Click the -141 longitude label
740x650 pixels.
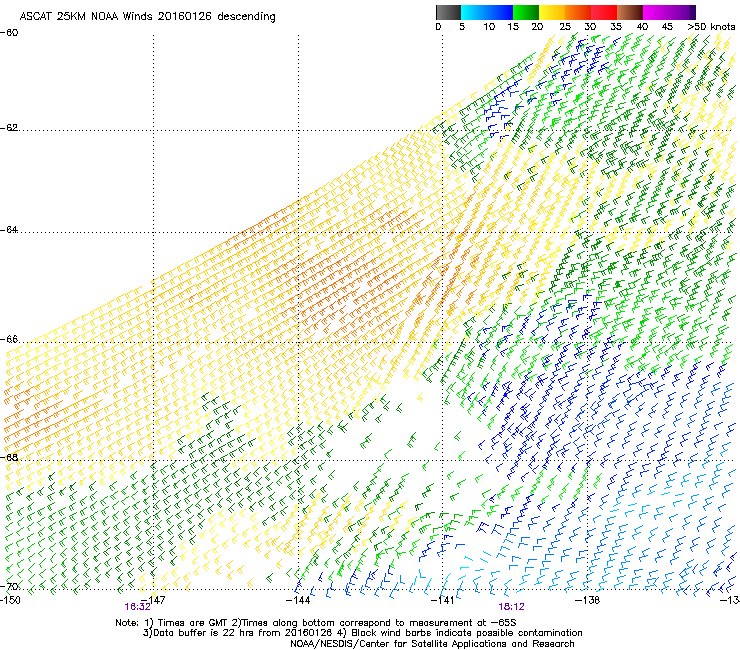coord(442,600)
